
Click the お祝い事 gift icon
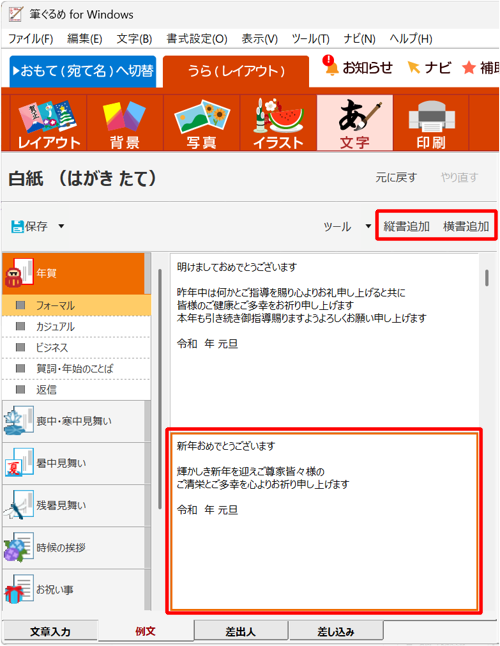coord(19,589)
